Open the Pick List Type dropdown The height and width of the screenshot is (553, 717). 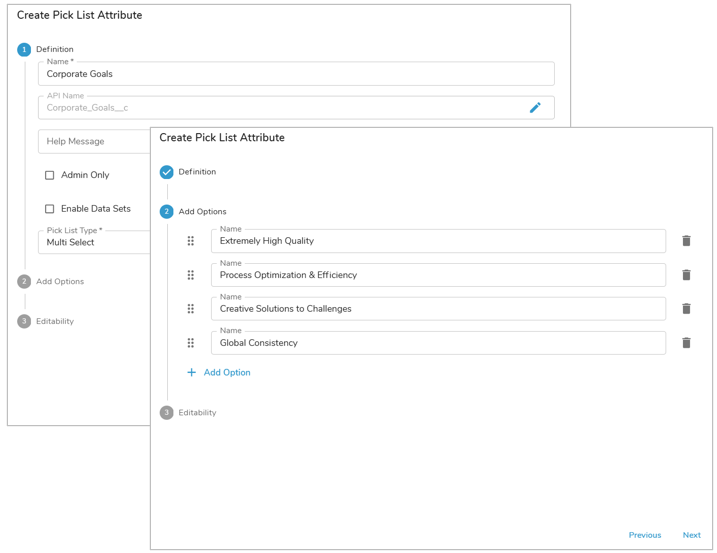pyautogui.click(x=95, y=242)
